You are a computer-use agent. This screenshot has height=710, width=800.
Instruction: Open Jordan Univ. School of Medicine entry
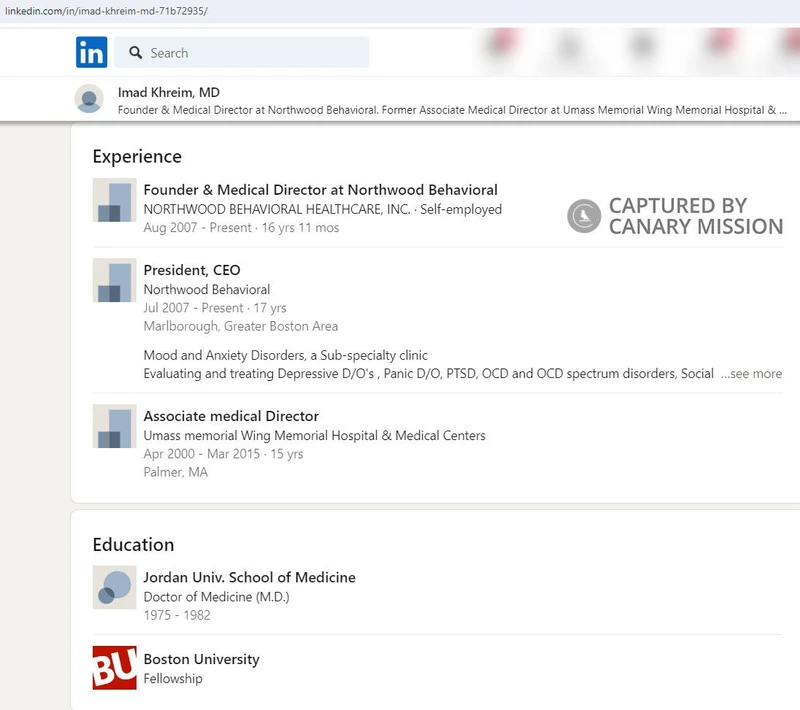(x=249, y=577)
